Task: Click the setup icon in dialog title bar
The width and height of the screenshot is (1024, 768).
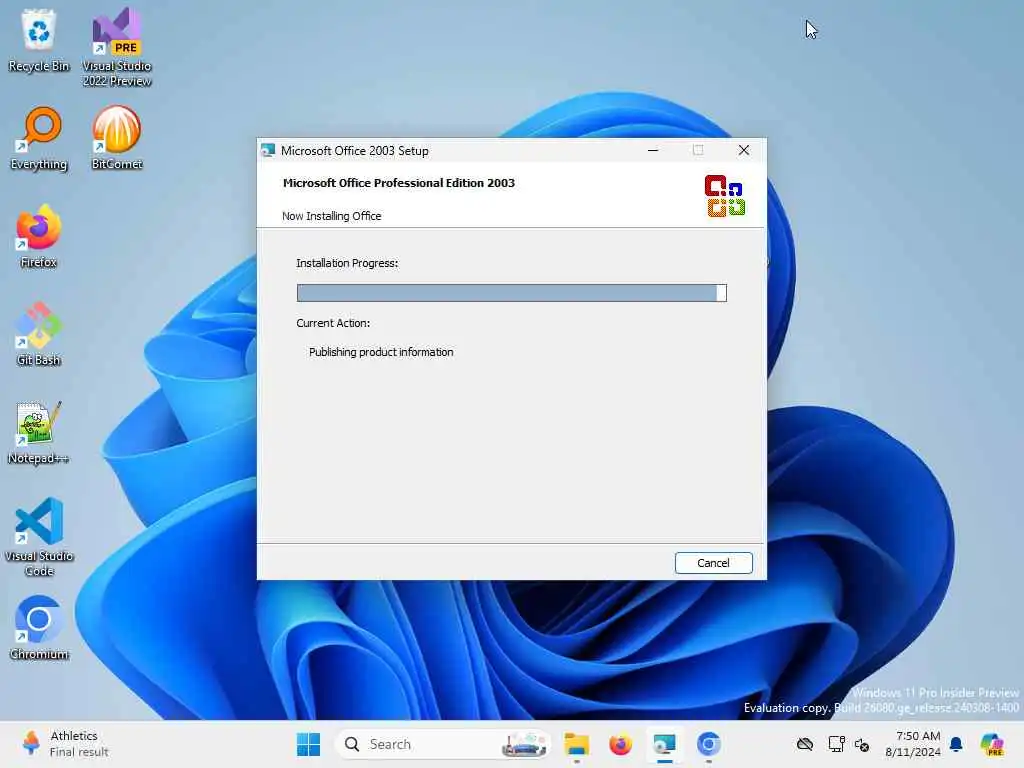Action: (x=268, y=150)
